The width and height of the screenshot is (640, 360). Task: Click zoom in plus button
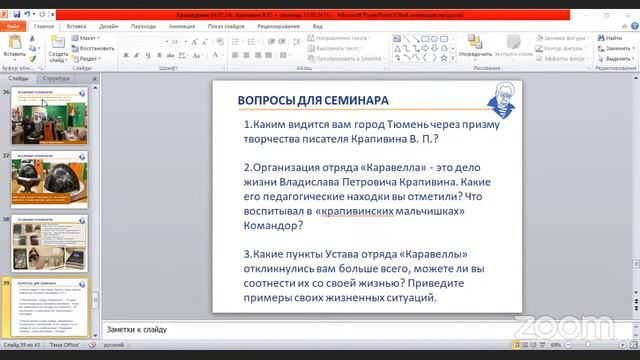[x=622, y=345]
